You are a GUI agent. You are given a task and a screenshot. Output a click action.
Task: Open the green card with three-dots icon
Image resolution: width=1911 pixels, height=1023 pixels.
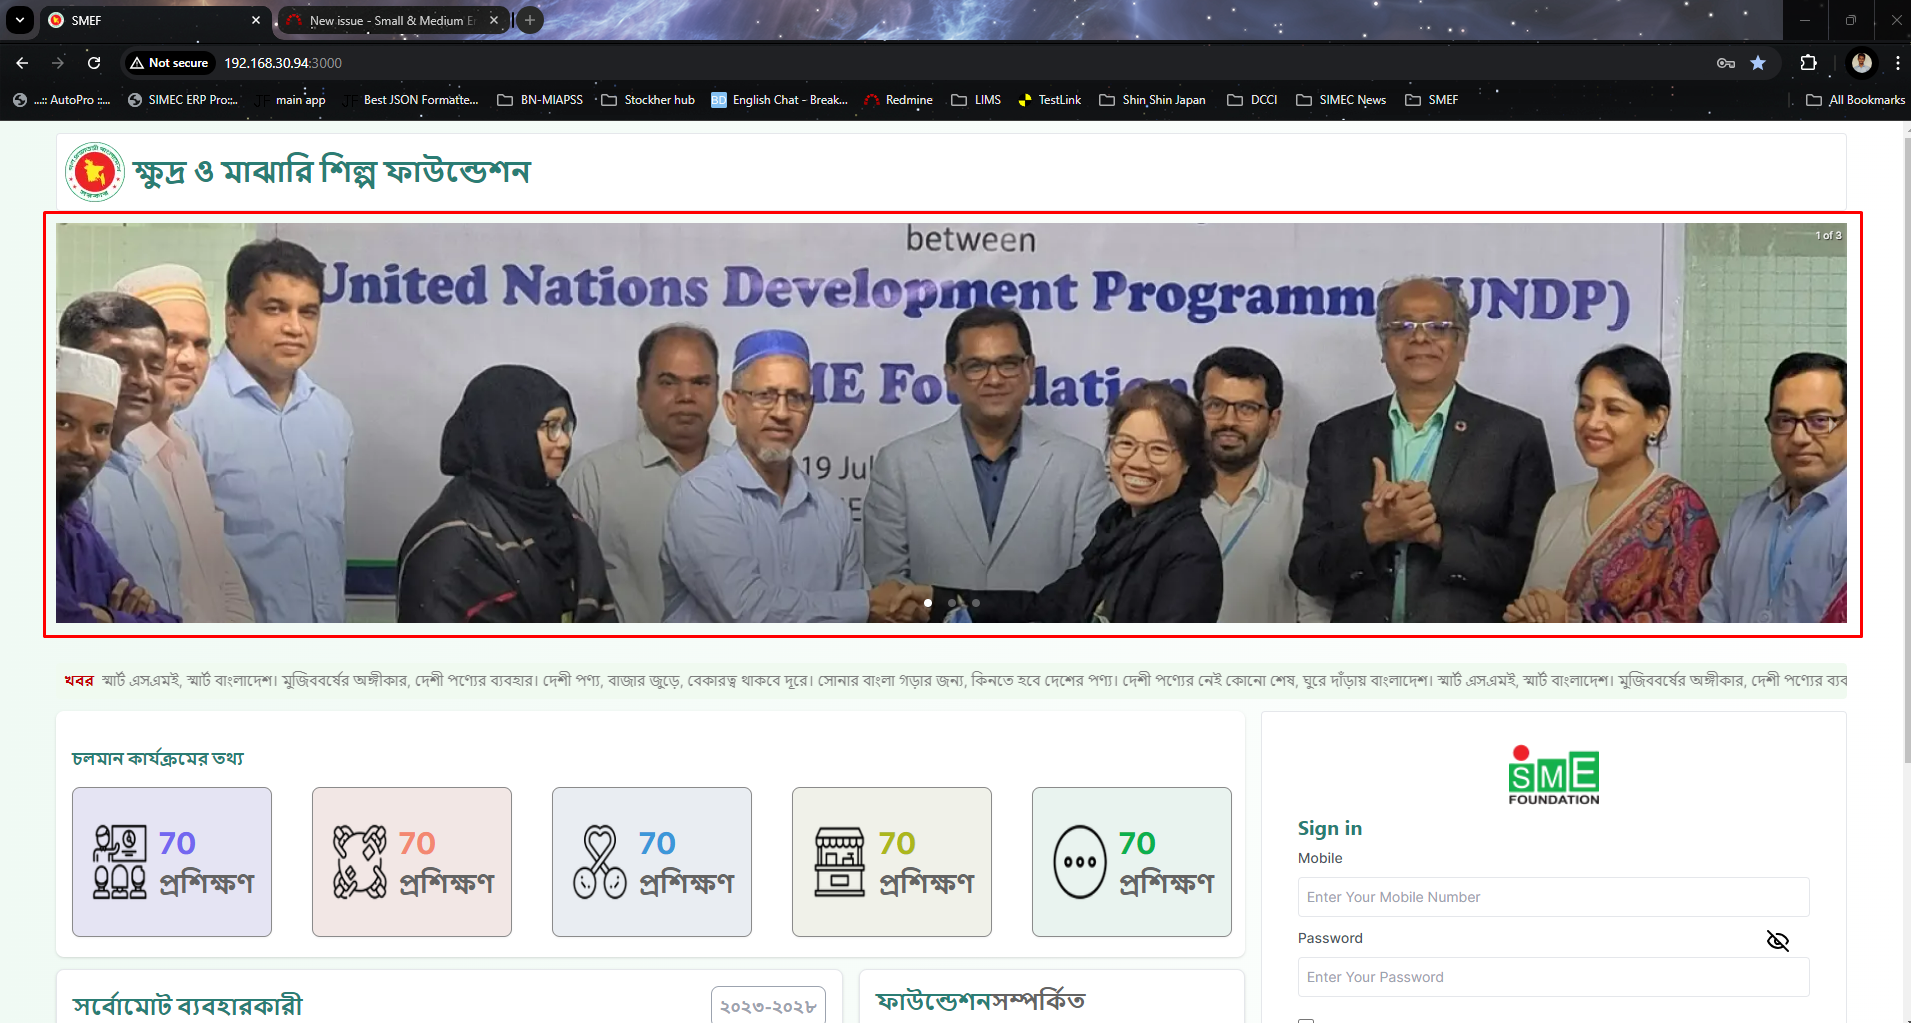pyautogui.click(x=1132, y=862)
